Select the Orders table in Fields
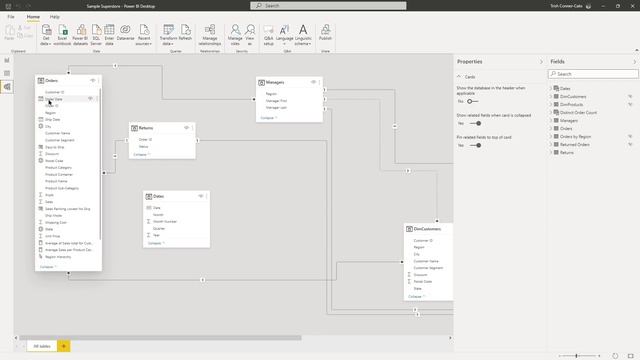640x360 pixels. pos(566,129)
